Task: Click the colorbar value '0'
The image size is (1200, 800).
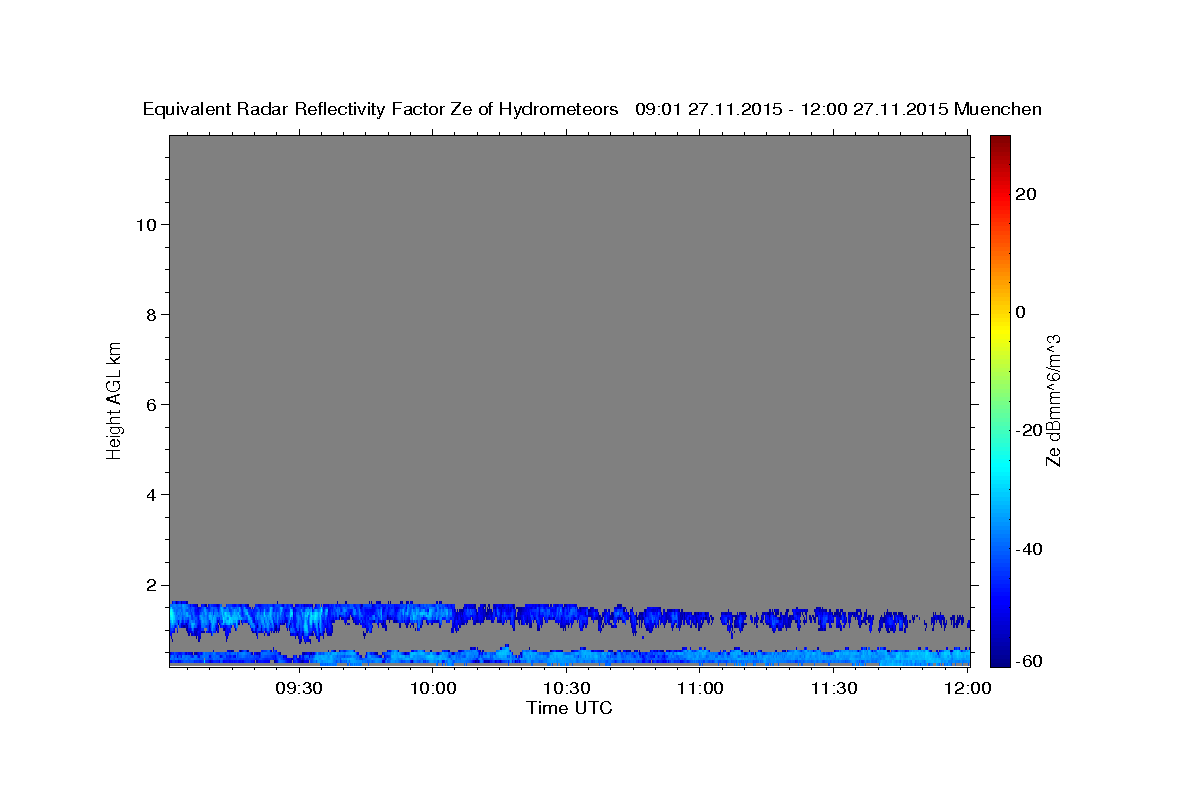Action: coord(1020,312)
